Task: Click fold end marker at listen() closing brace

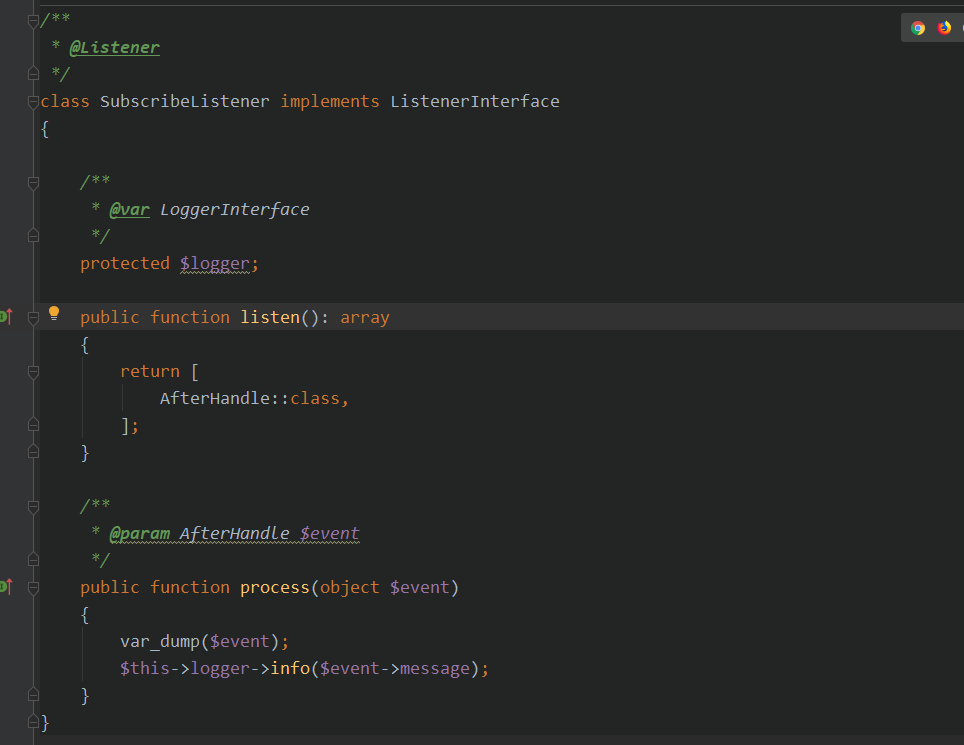Action: [34, 452]
